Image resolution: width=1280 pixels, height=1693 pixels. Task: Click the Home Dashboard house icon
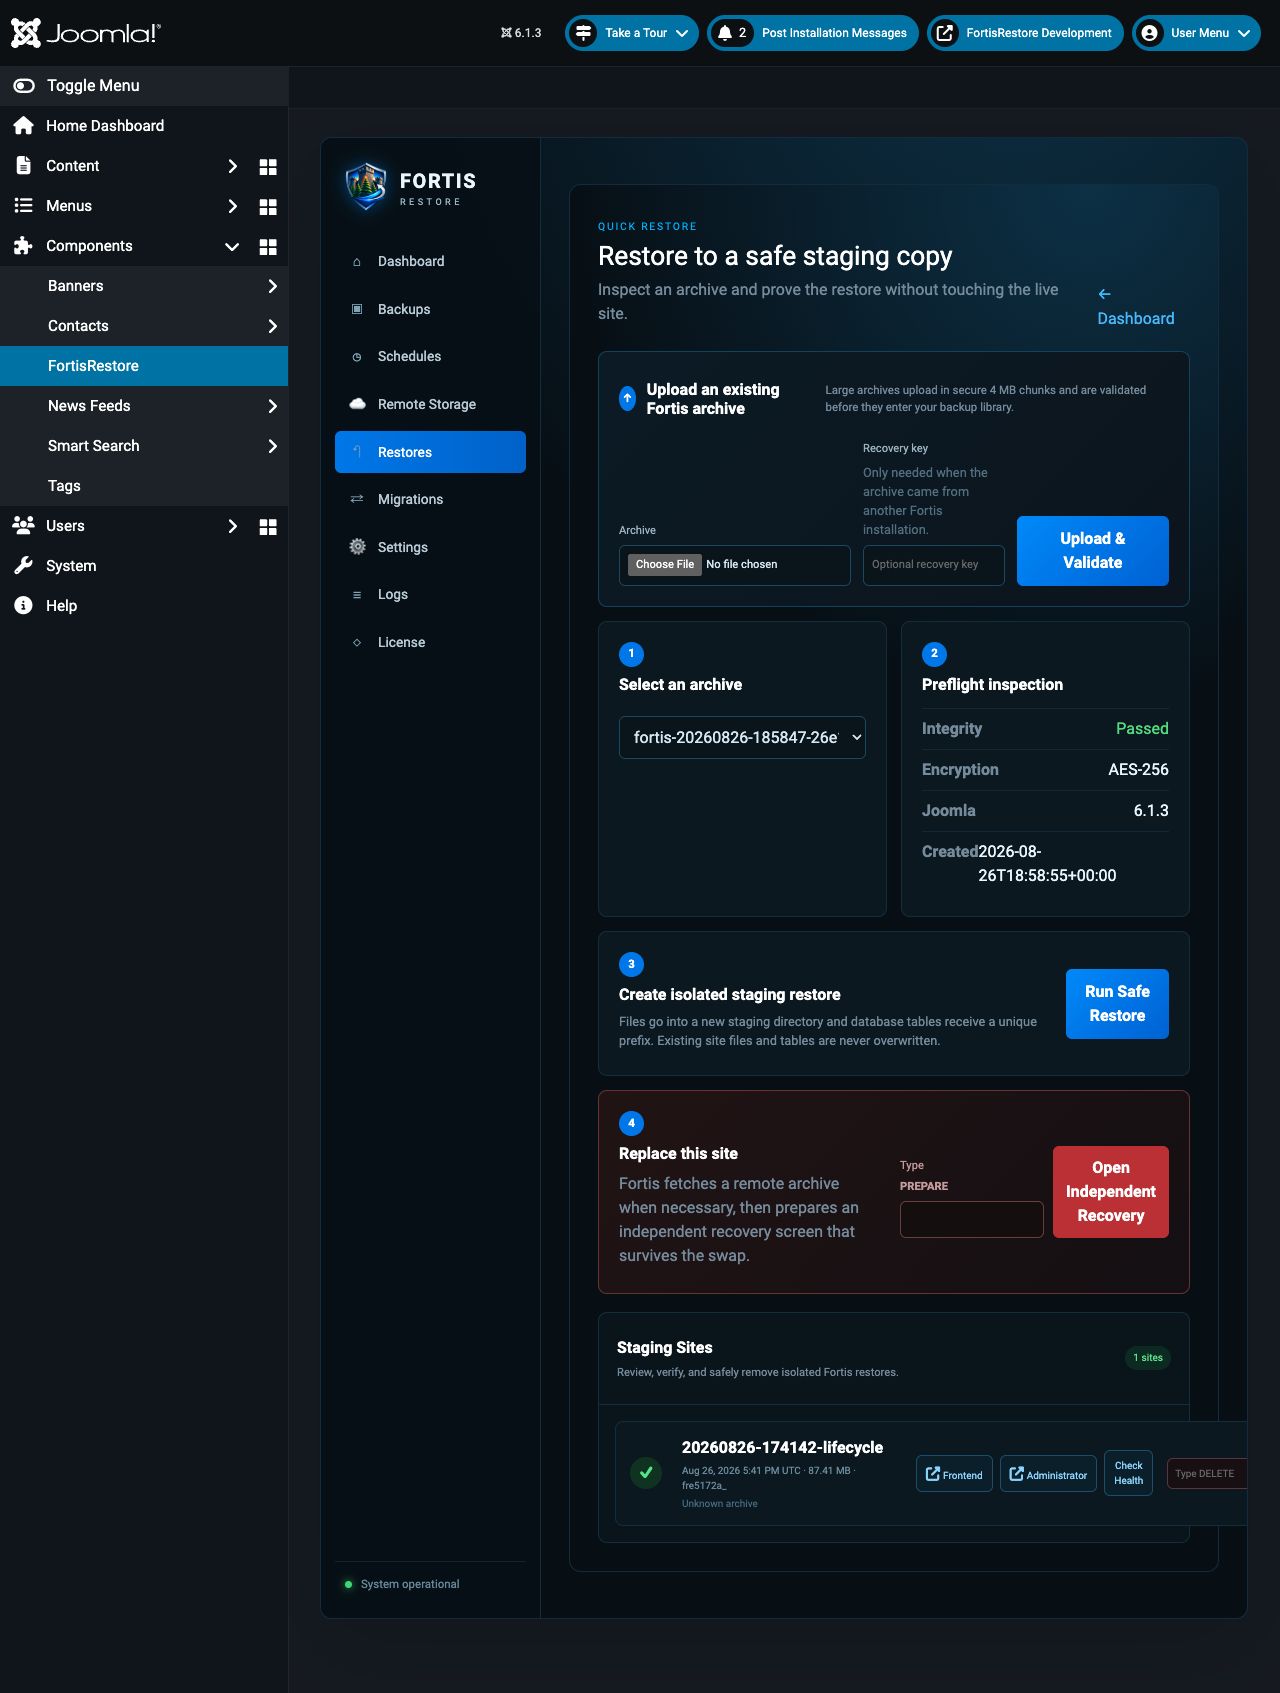click(24, 126)
